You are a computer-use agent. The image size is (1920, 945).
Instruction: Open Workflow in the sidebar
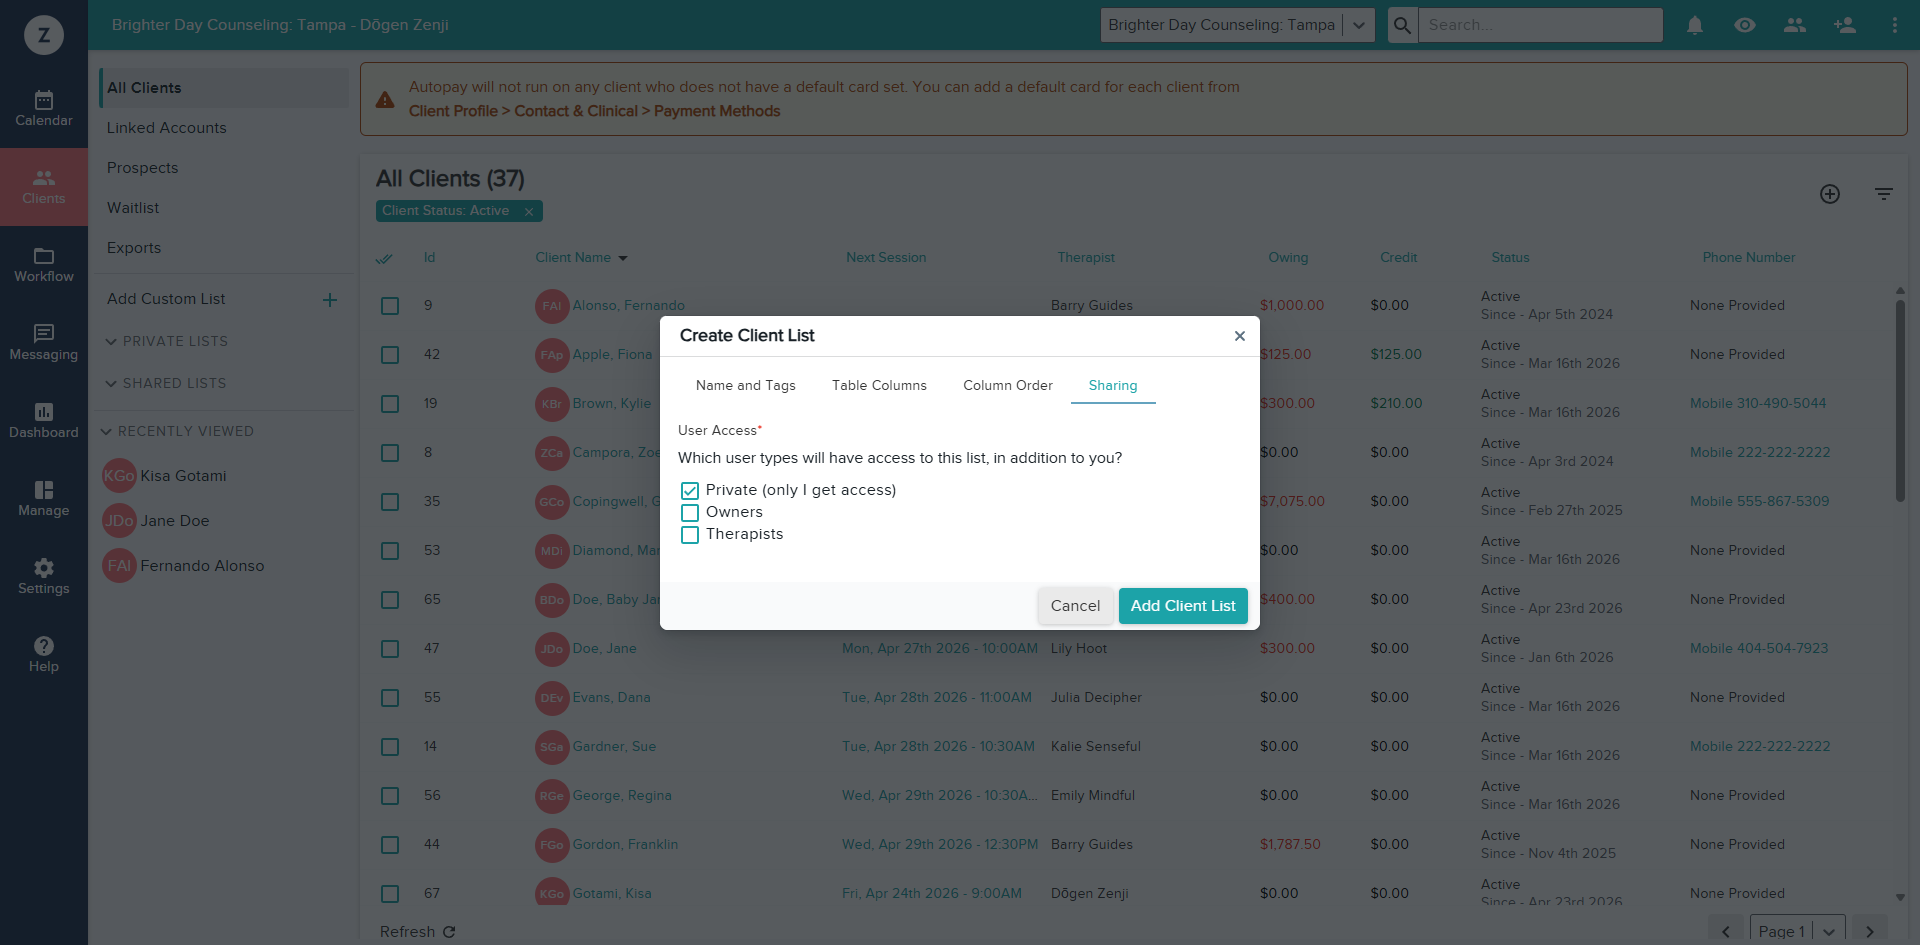point(44,265)
